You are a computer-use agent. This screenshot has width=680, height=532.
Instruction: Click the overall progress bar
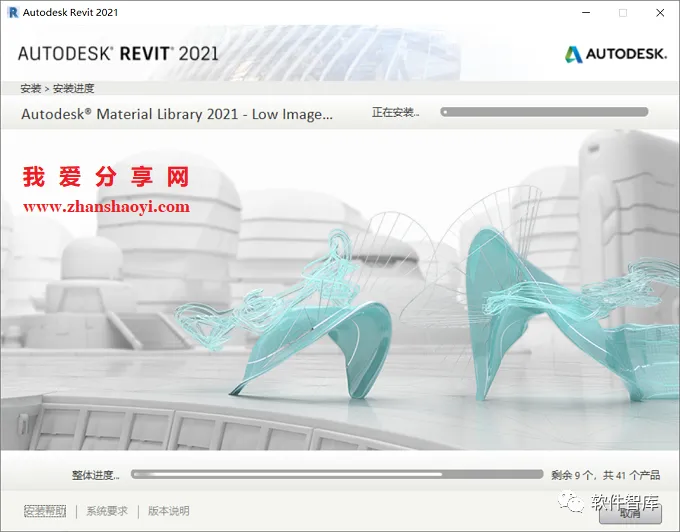coord(337,474)
